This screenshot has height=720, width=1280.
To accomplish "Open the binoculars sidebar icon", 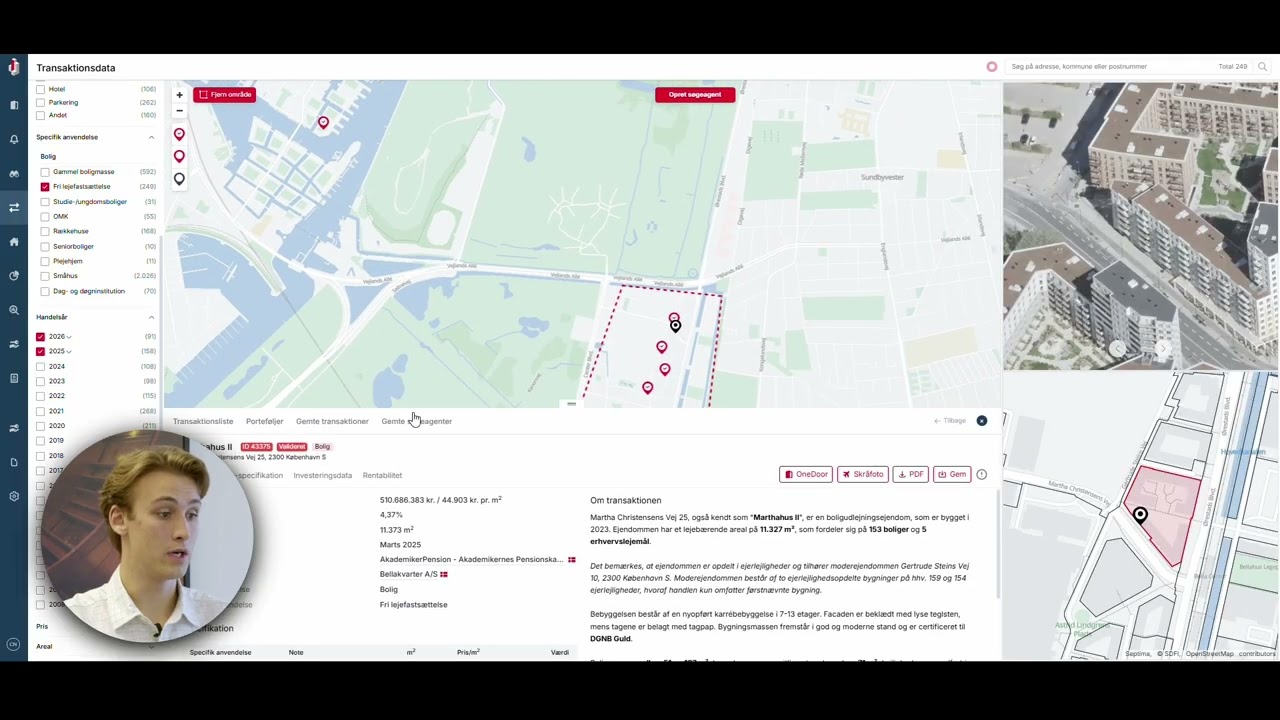I will [14, 173].
